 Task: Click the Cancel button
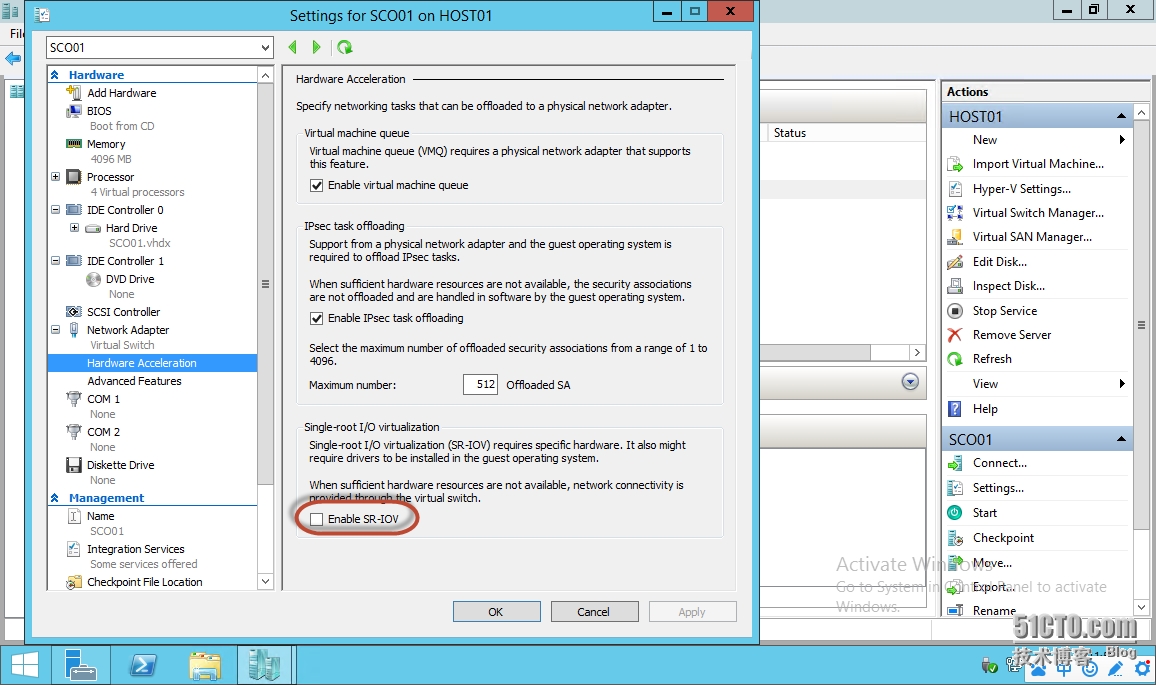593,612
